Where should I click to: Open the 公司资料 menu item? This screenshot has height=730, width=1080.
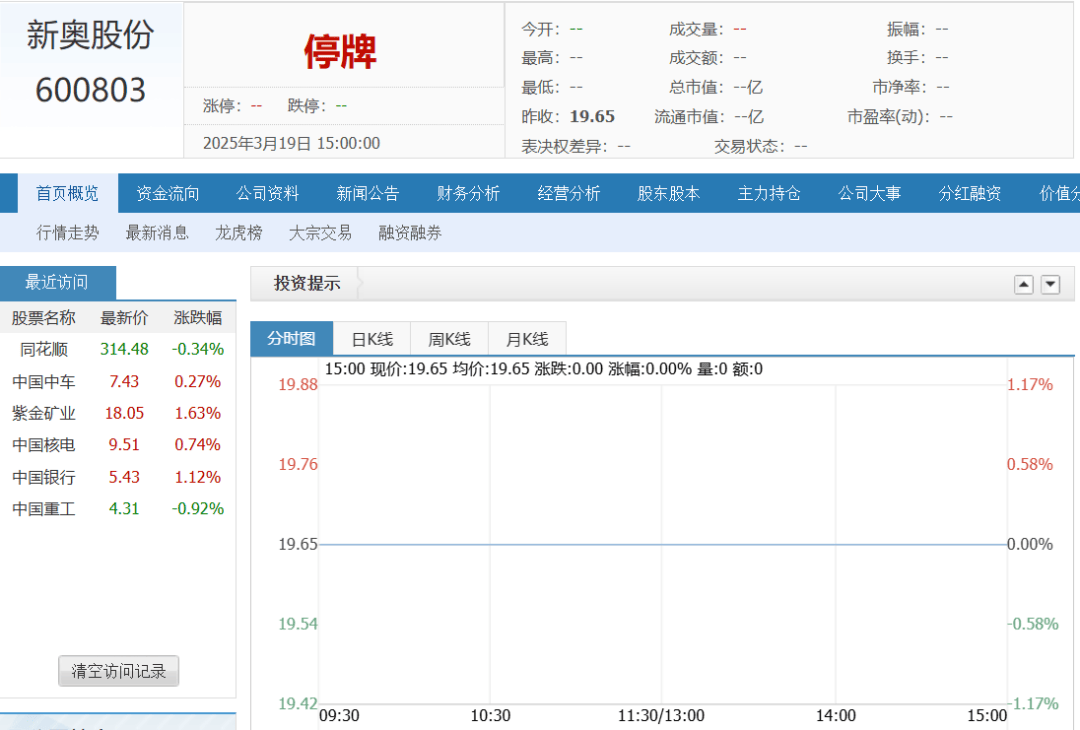[x=268, y=194]
